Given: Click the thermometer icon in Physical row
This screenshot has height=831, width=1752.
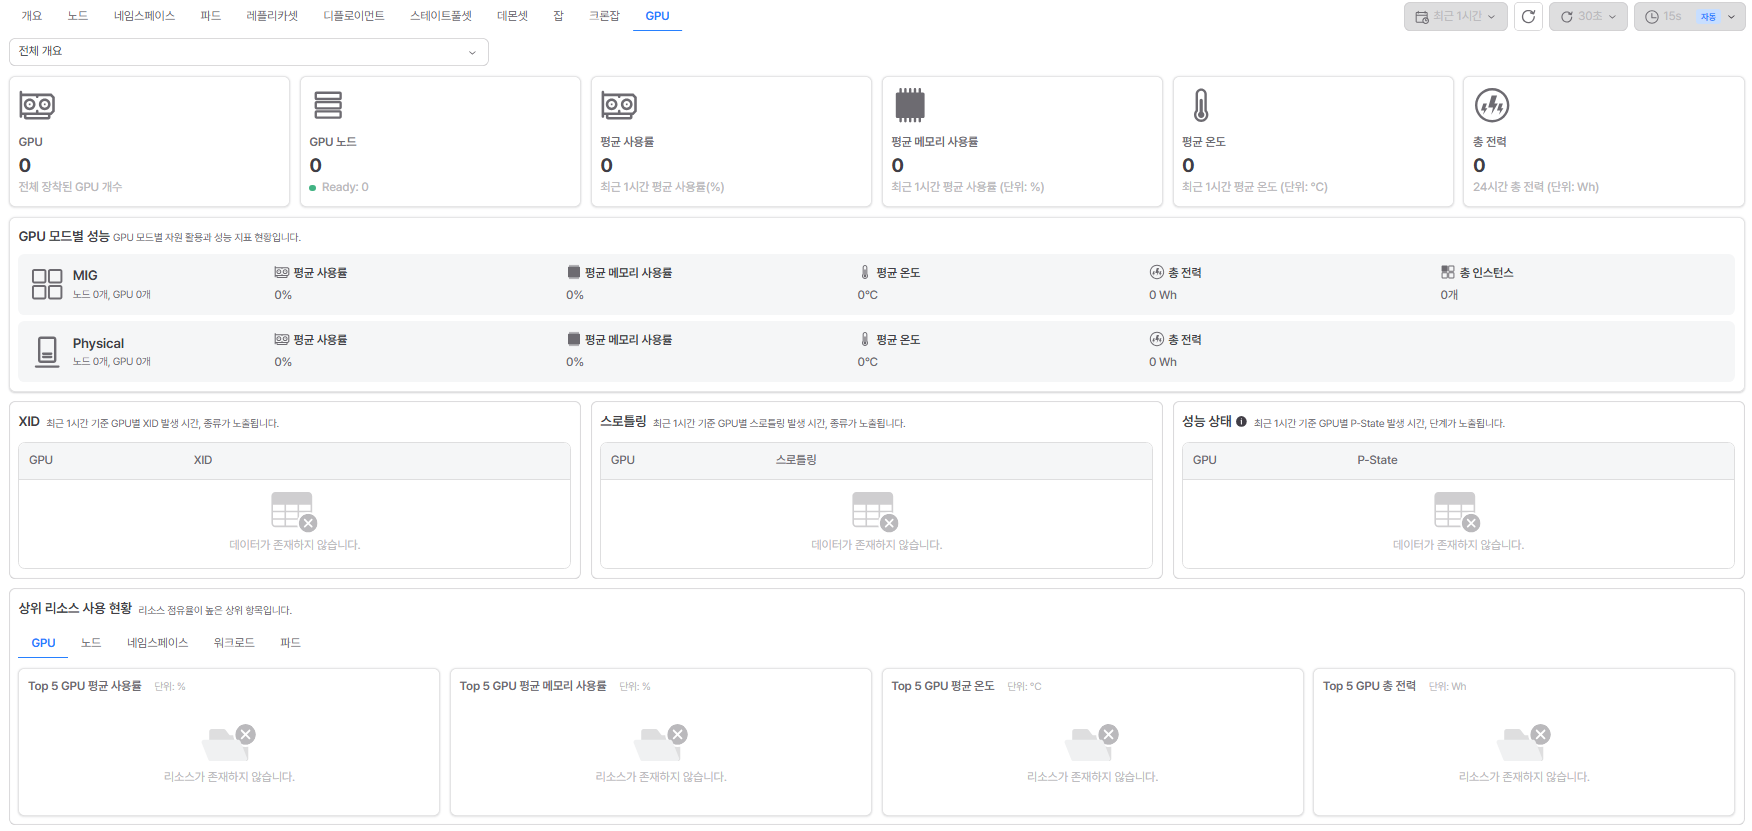Looking at the screenshot, I should 865,339.
